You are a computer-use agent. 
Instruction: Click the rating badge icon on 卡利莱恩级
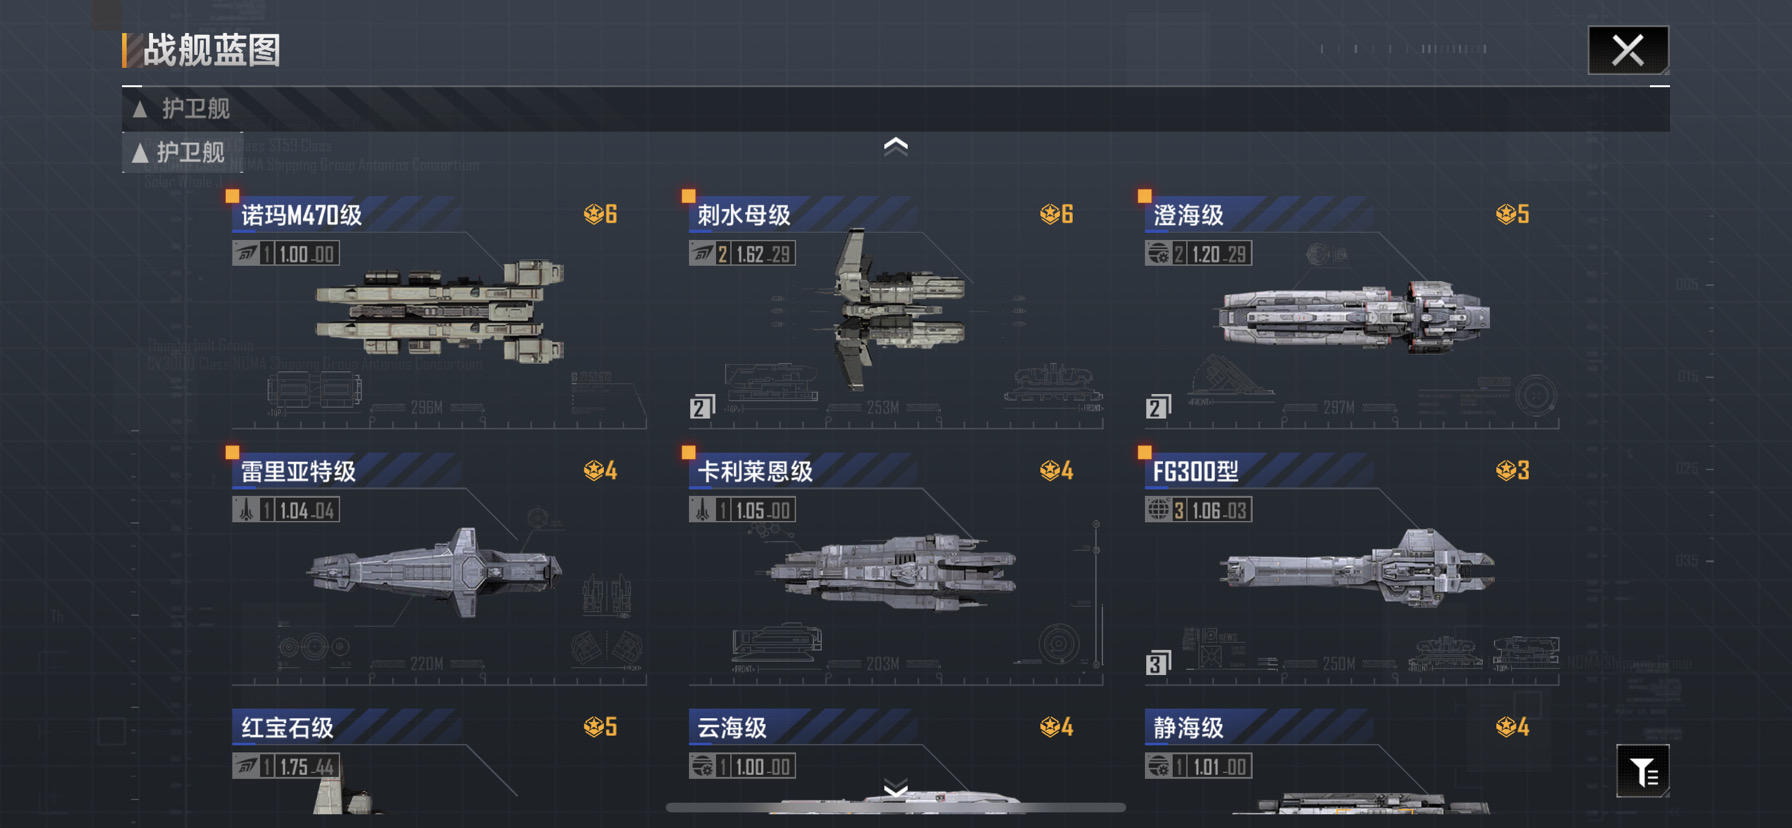coord(1050,470)
